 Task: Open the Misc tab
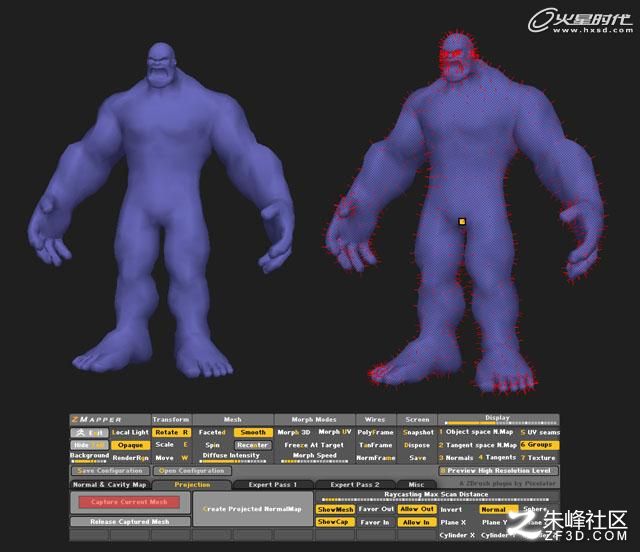(416, 485)
